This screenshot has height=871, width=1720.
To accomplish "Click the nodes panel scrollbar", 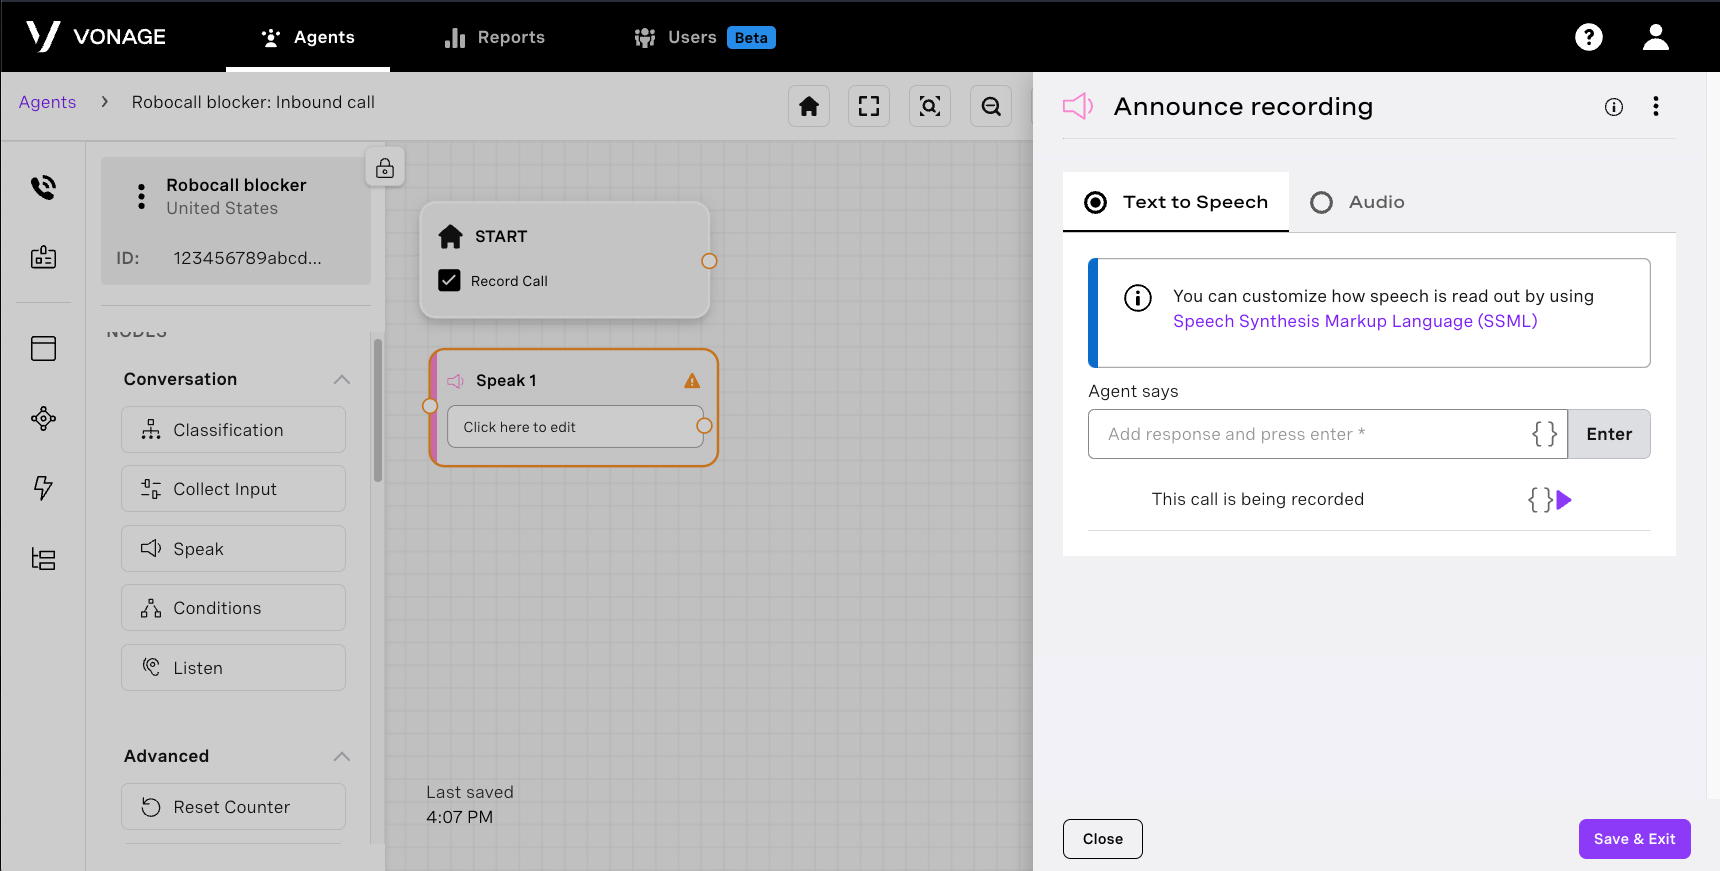I will point(378,410).
